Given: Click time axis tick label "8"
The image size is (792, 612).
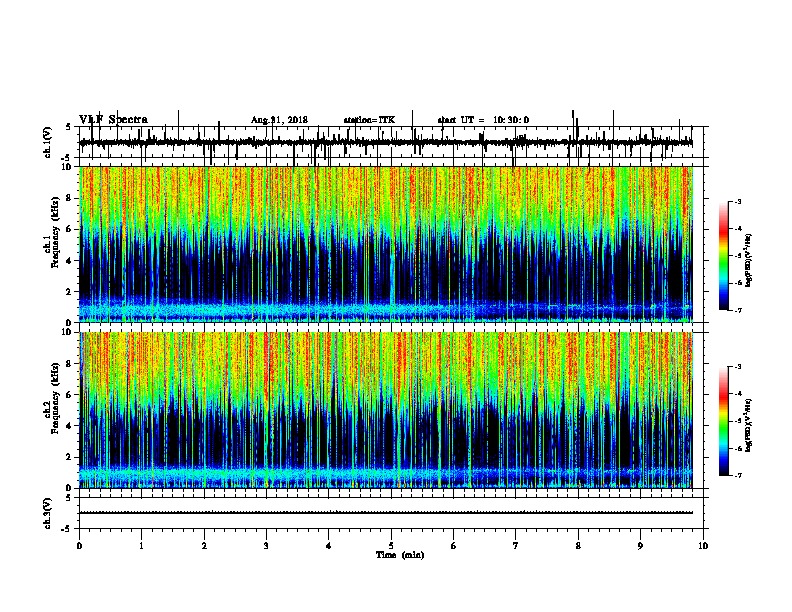Looking at the screenshot, I should pyautogui.click(x=578, y=546).
